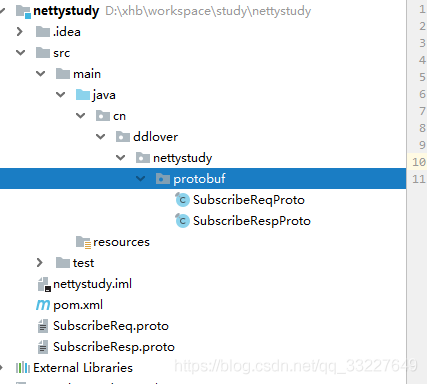
Task: Expand the .idea folder
Action: (x=20, y=32)
